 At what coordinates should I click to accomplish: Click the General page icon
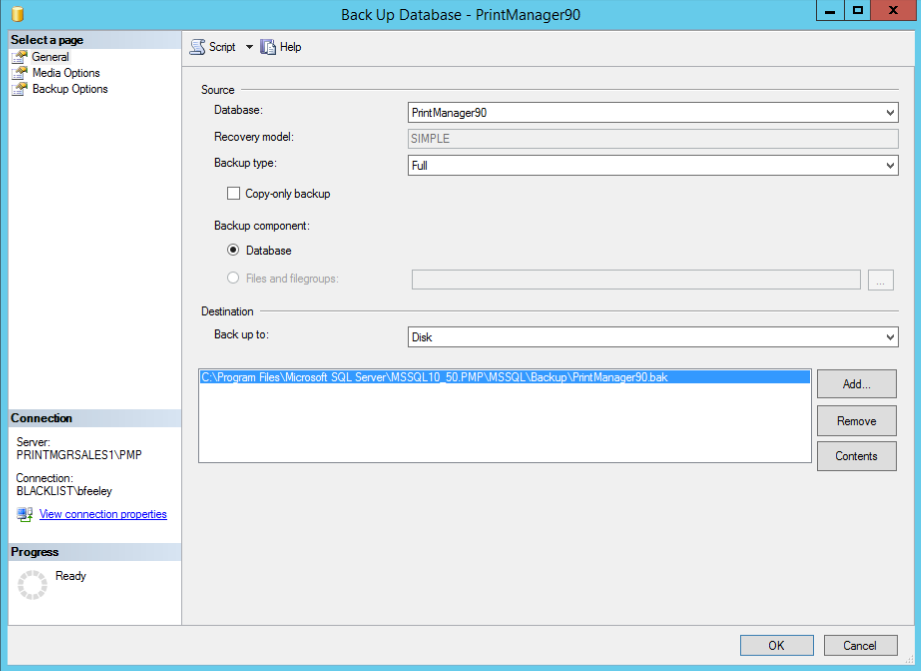[x=19, y=57]
